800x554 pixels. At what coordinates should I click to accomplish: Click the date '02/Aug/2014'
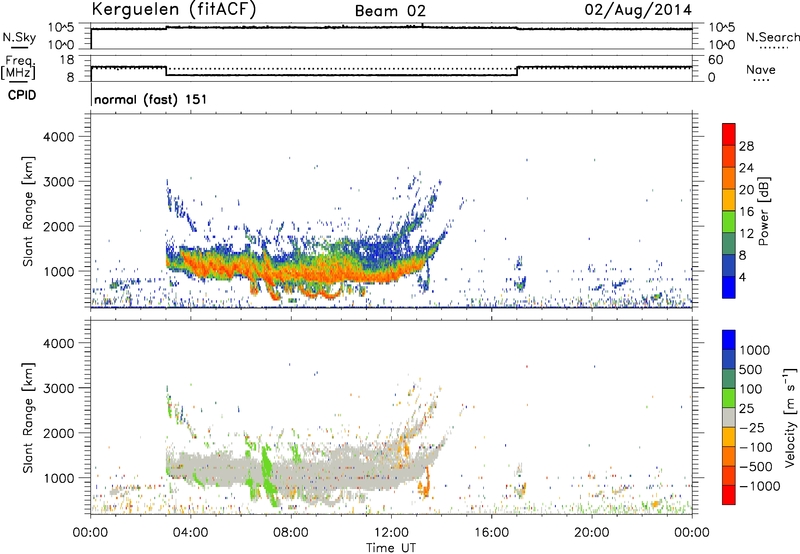(638, 10)
